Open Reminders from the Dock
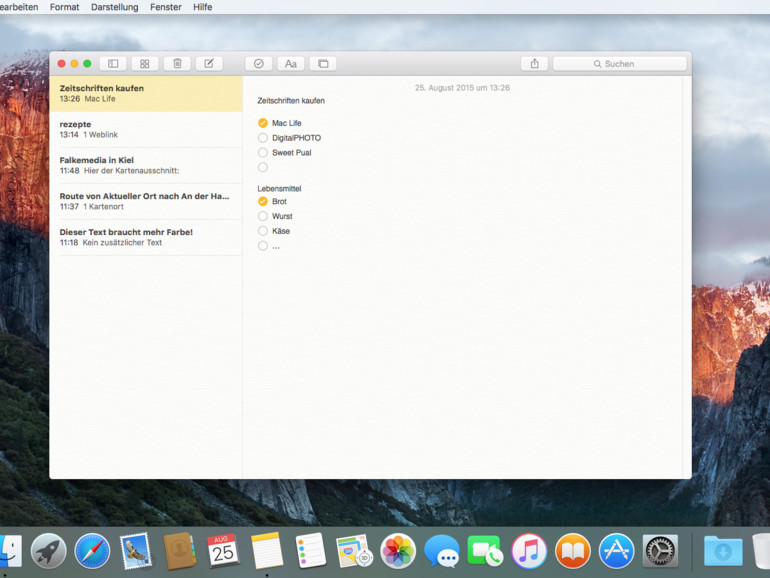This screenshot has width=770, height=578. 310,551
